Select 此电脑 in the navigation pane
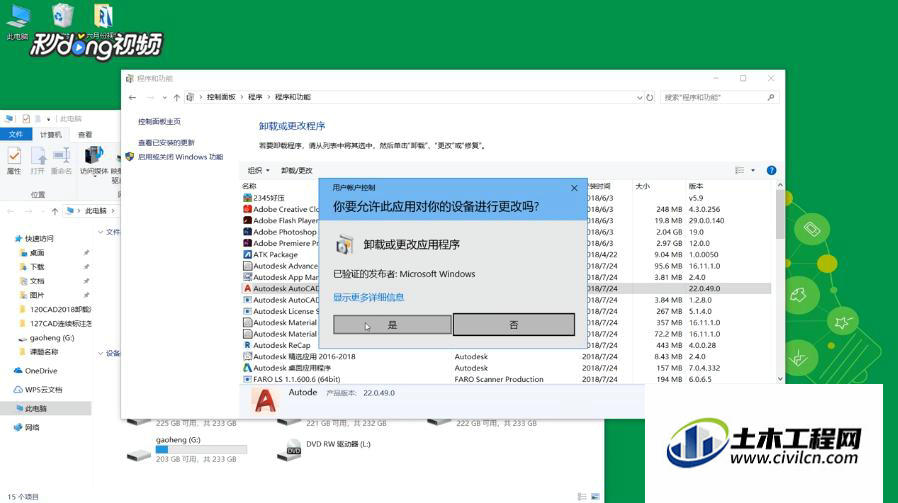This screenshot has height=503, width=898. [36, 408]
